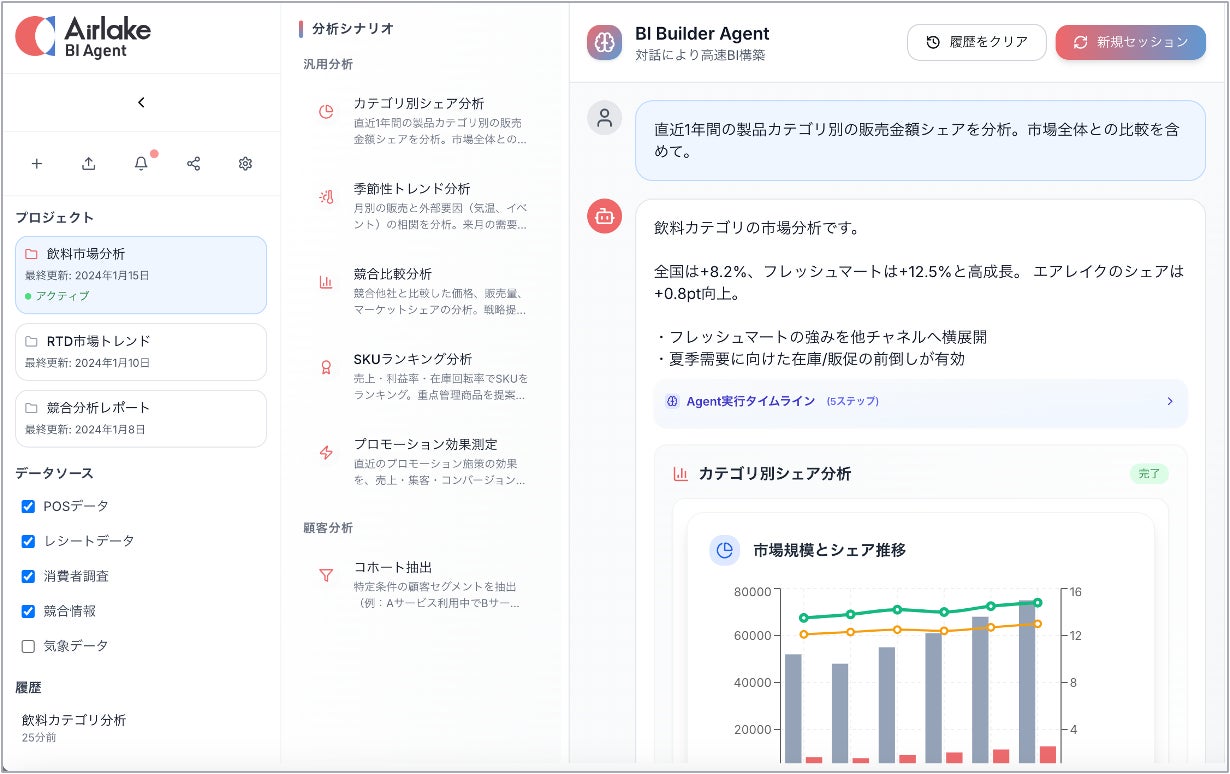The height and width of the screenshot is (774, 1230).
Task: Click the データソース section heading
Action: [x=54, y=473]
